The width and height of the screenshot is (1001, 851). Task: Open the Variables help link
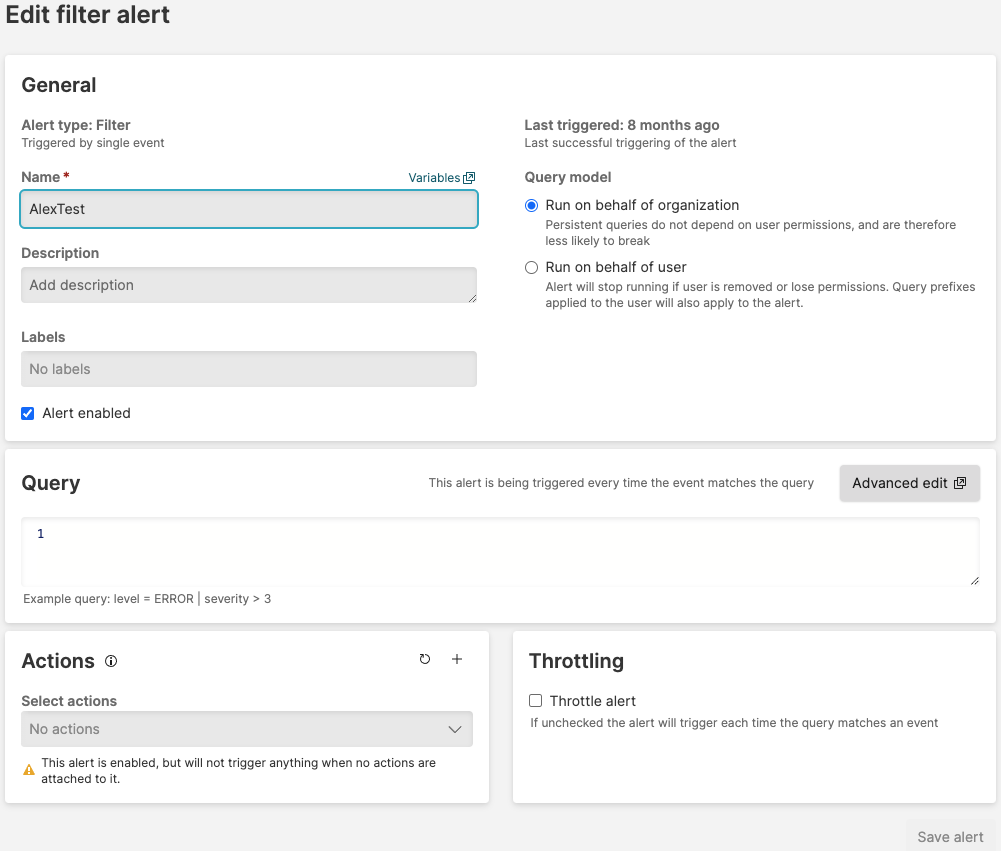point(434,178)
